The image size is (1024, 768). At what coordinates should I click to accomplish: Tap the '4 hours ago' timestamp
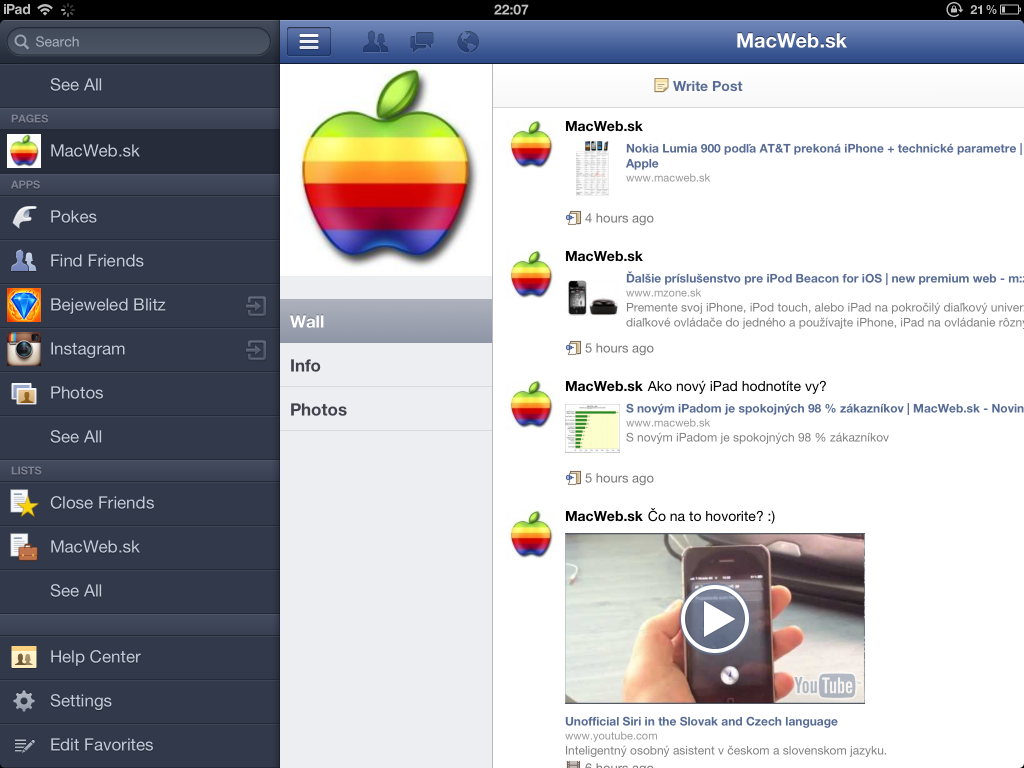[x=619, y=218]
